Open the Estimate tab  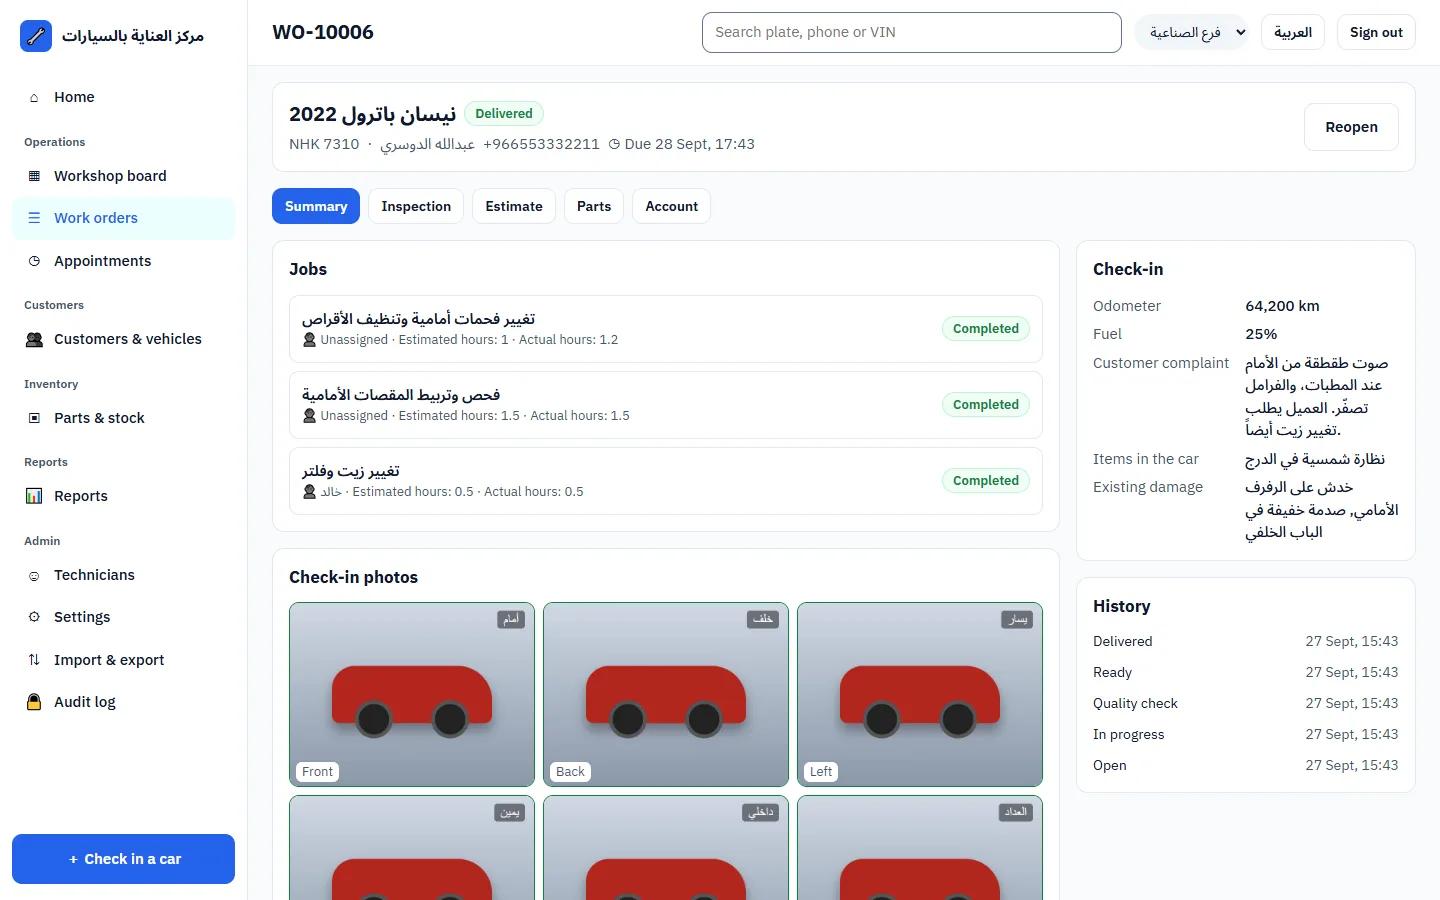click(514, 206)
